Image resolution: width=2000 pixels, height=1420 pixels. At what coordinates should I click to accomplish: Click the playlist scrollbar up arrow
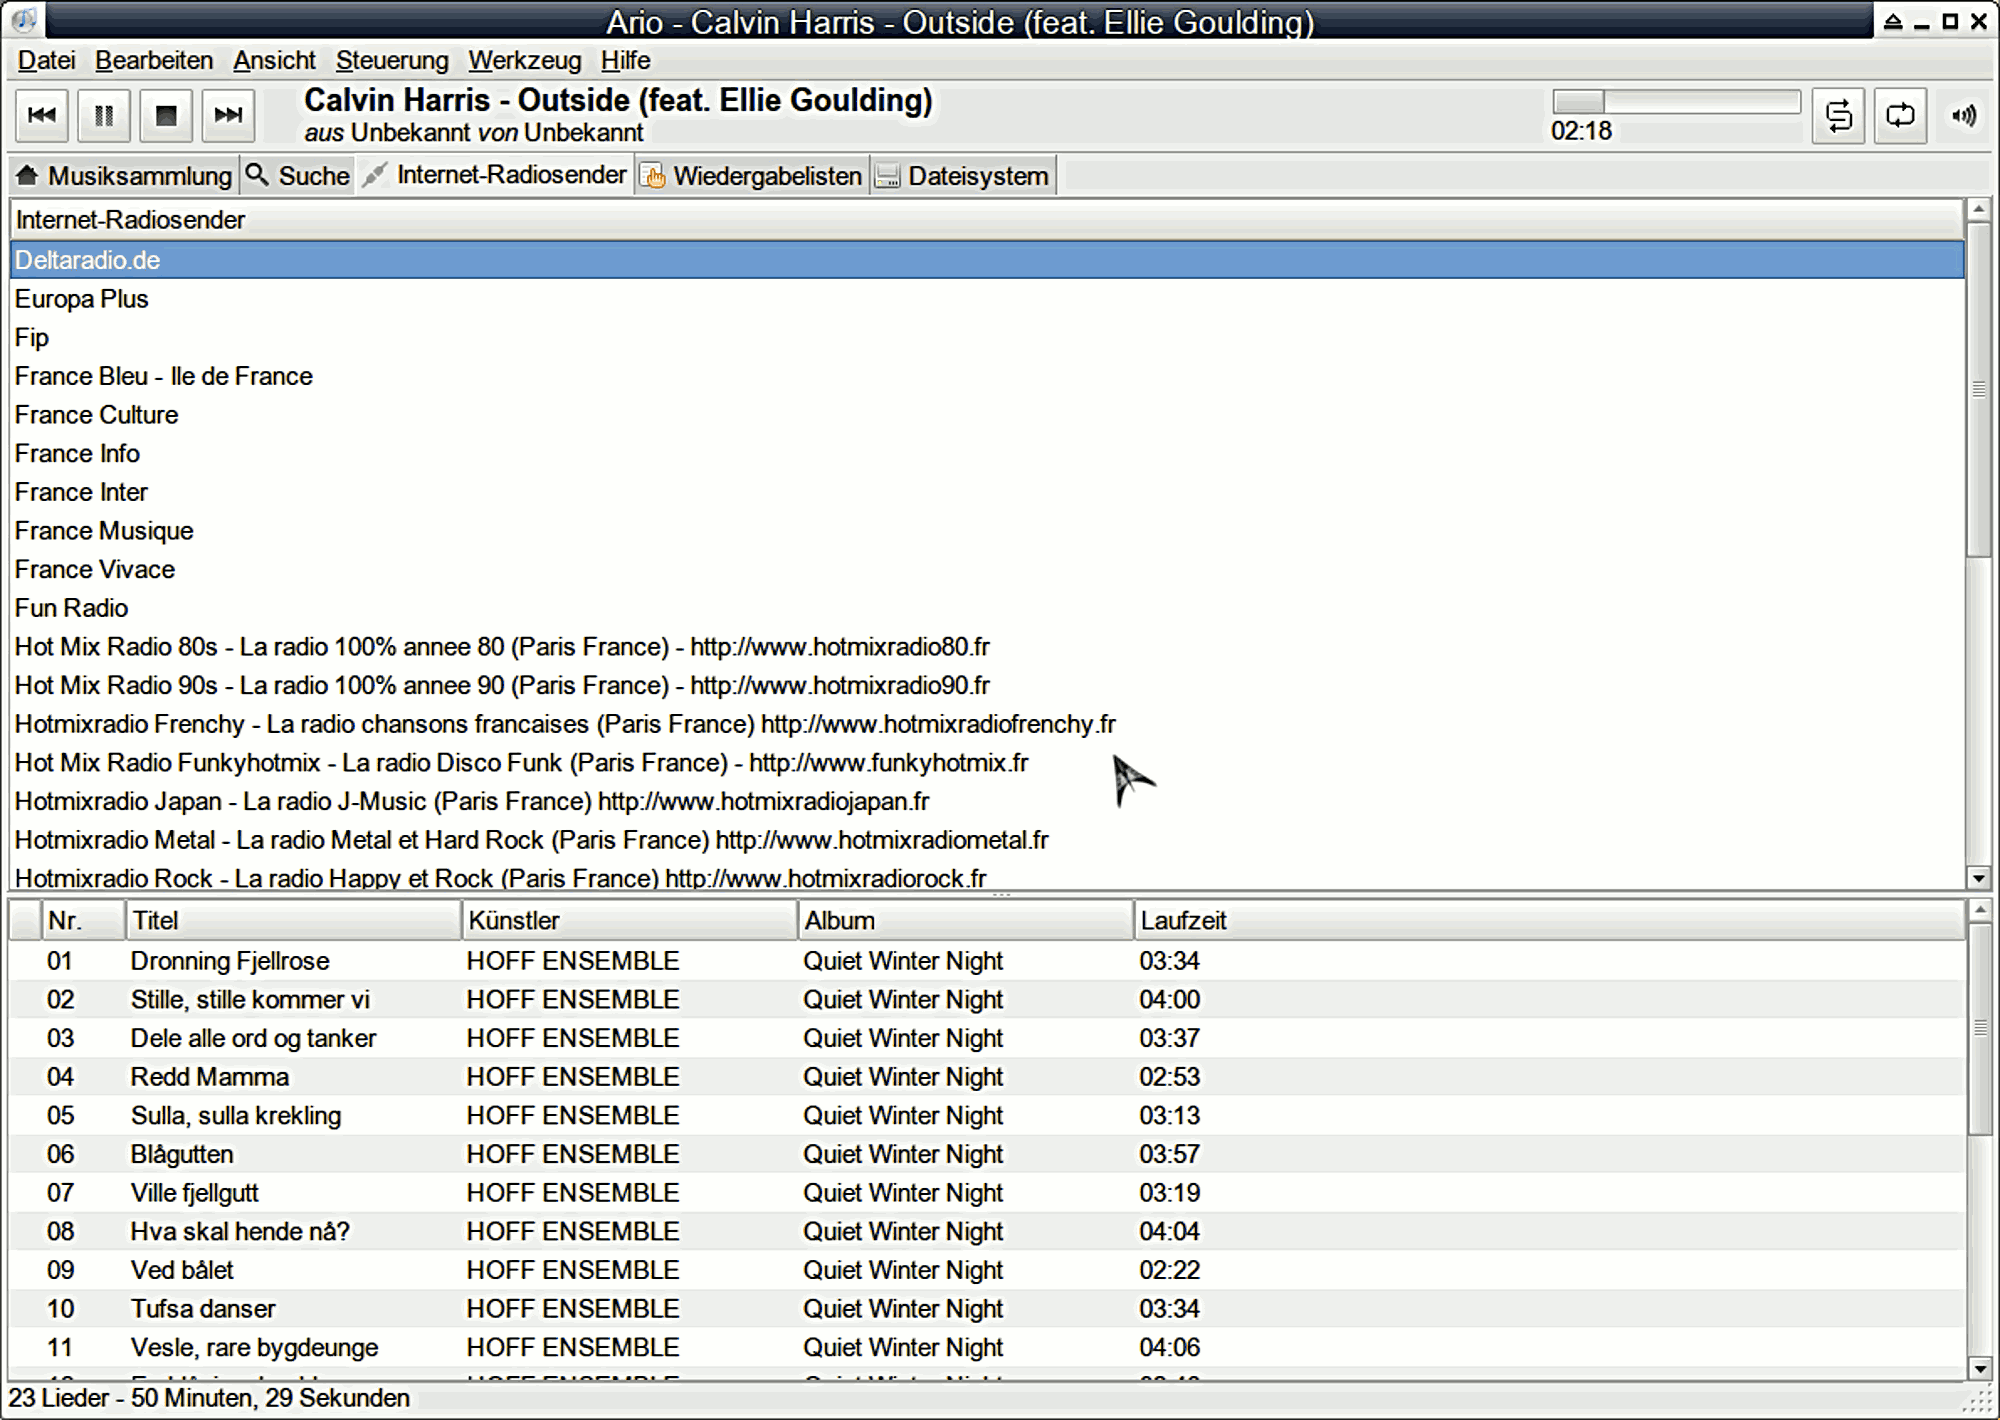tap(1978, 911)
